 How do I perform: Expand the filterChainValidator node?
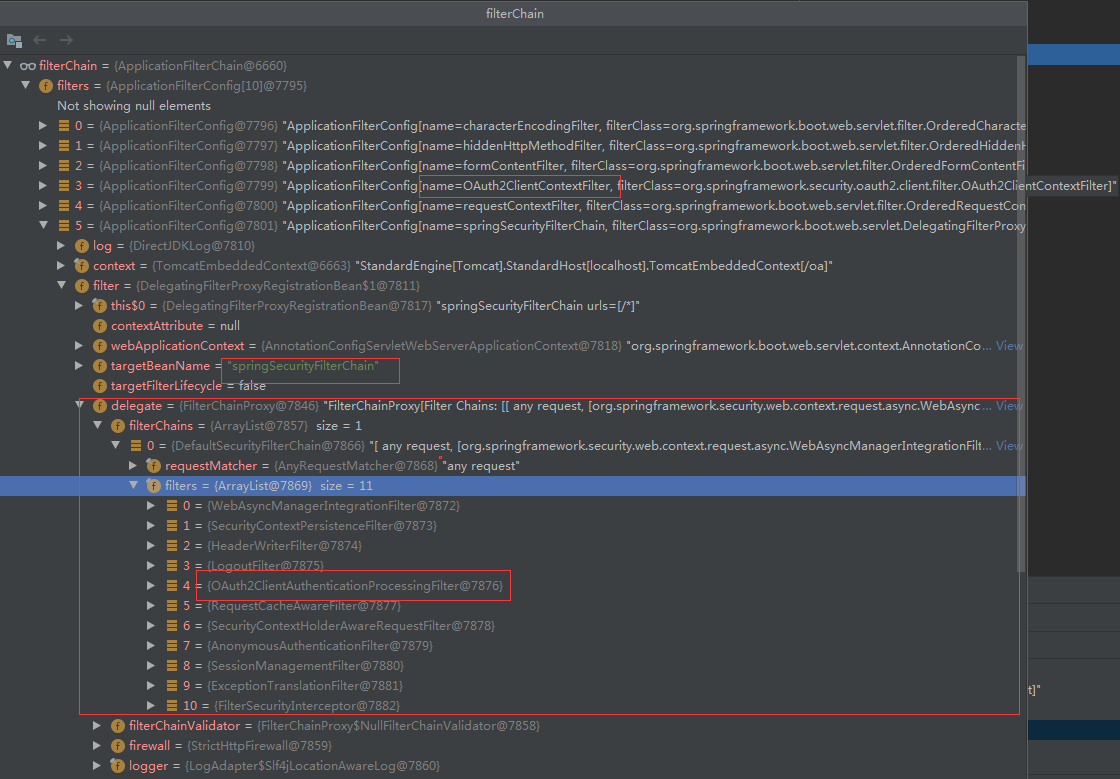click(97, 725)
